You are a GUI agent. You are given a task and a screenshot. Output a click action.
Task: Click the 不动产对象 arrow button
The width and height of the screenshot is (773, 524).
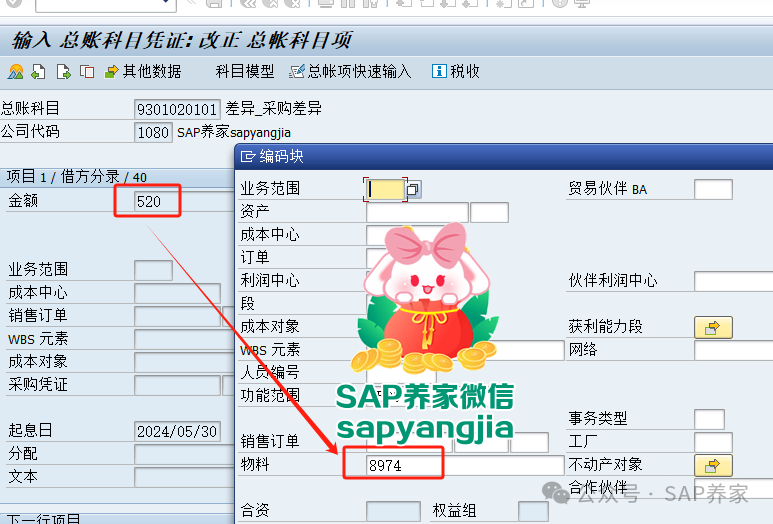click(x=713, y=465)
